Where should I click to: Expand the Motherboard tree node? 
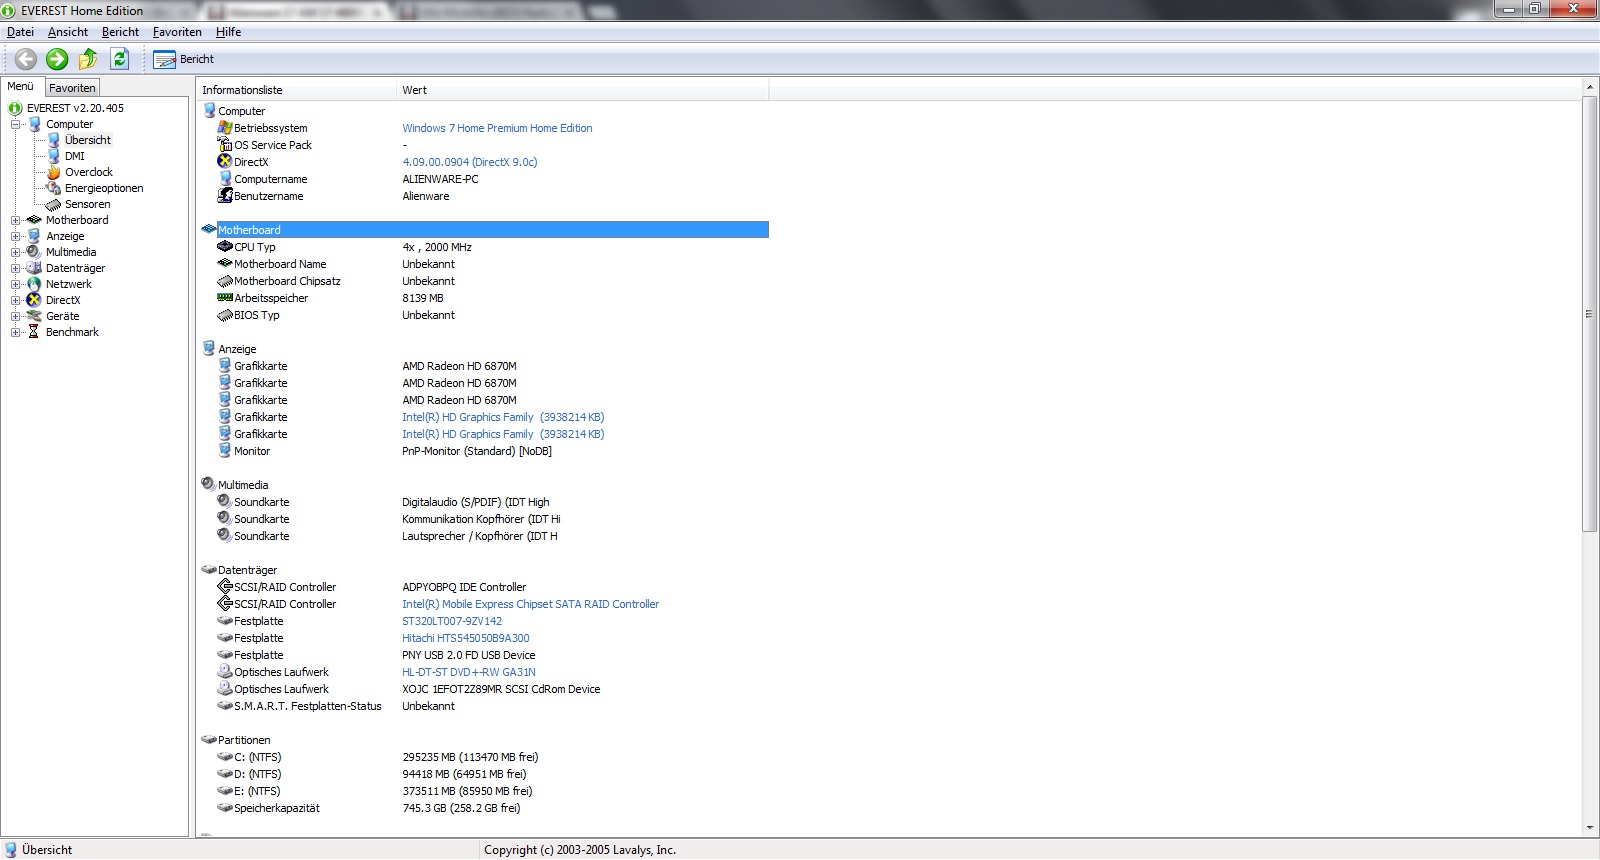16,221
